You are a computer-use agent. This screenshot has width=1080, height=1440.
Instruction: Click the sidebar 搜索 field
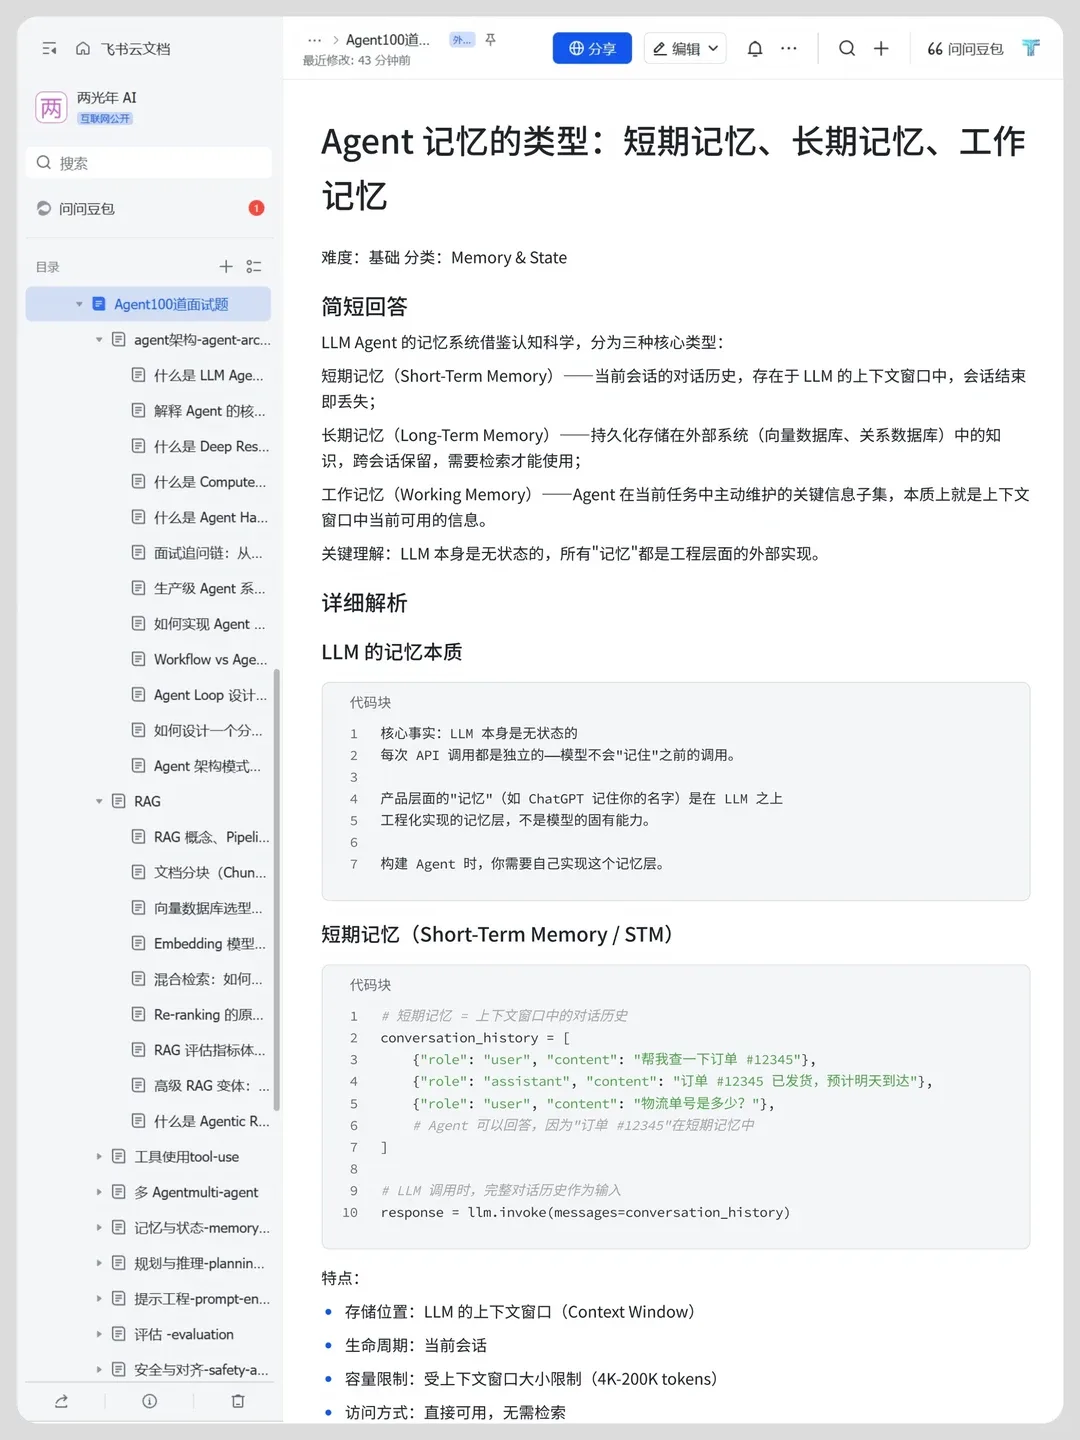[148, 163]
